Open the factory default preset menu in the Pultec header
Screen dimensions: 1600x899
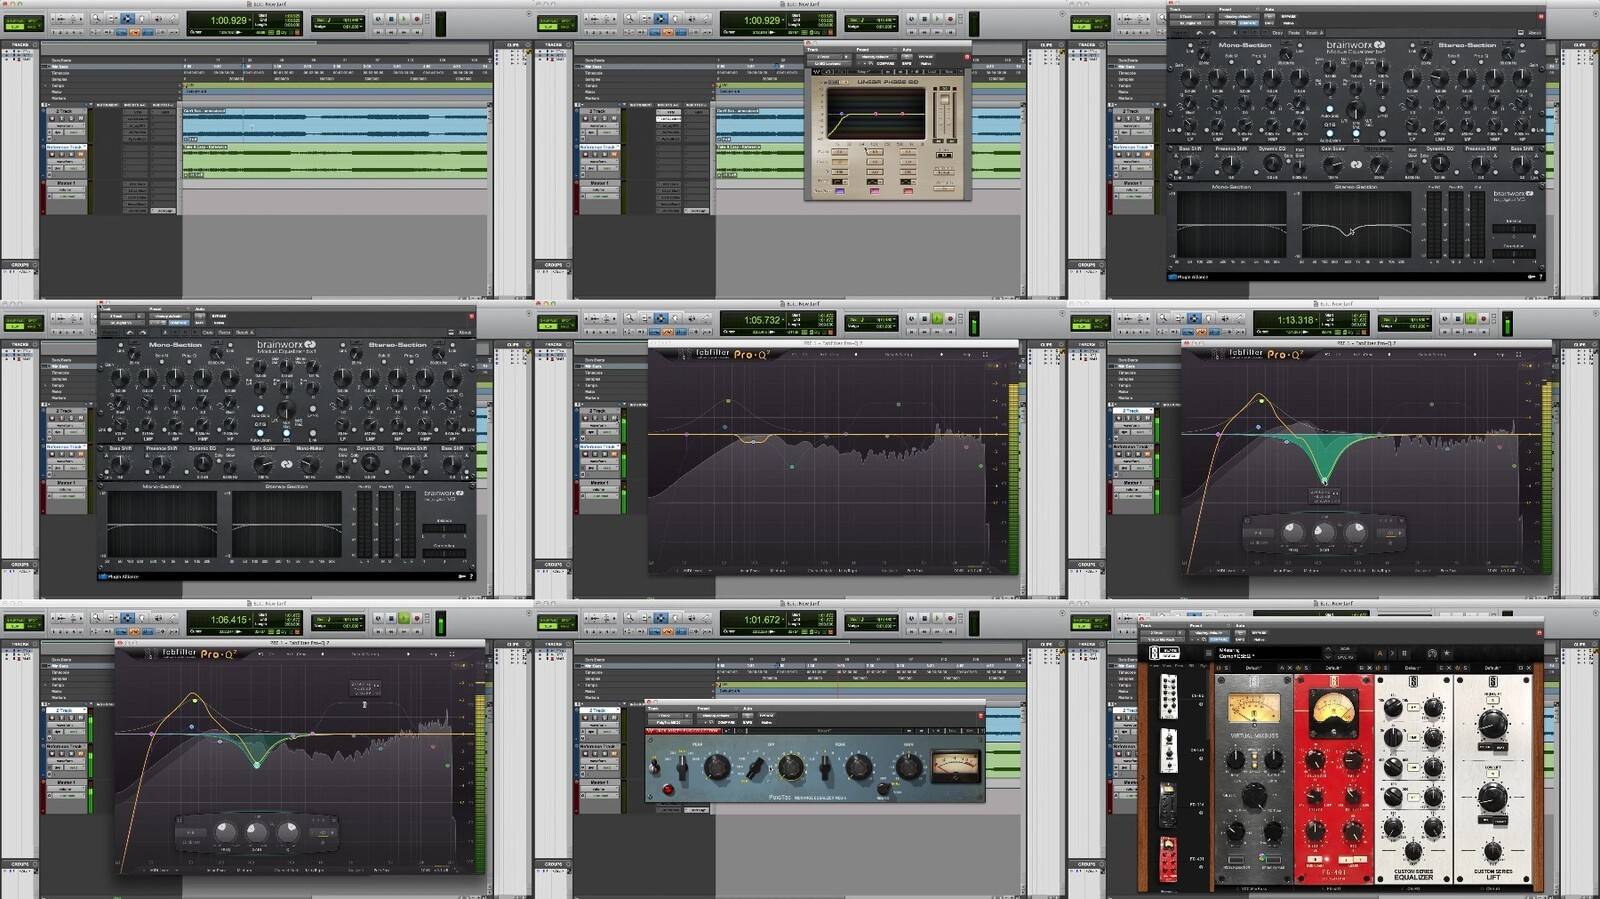[x=717, y=716]
